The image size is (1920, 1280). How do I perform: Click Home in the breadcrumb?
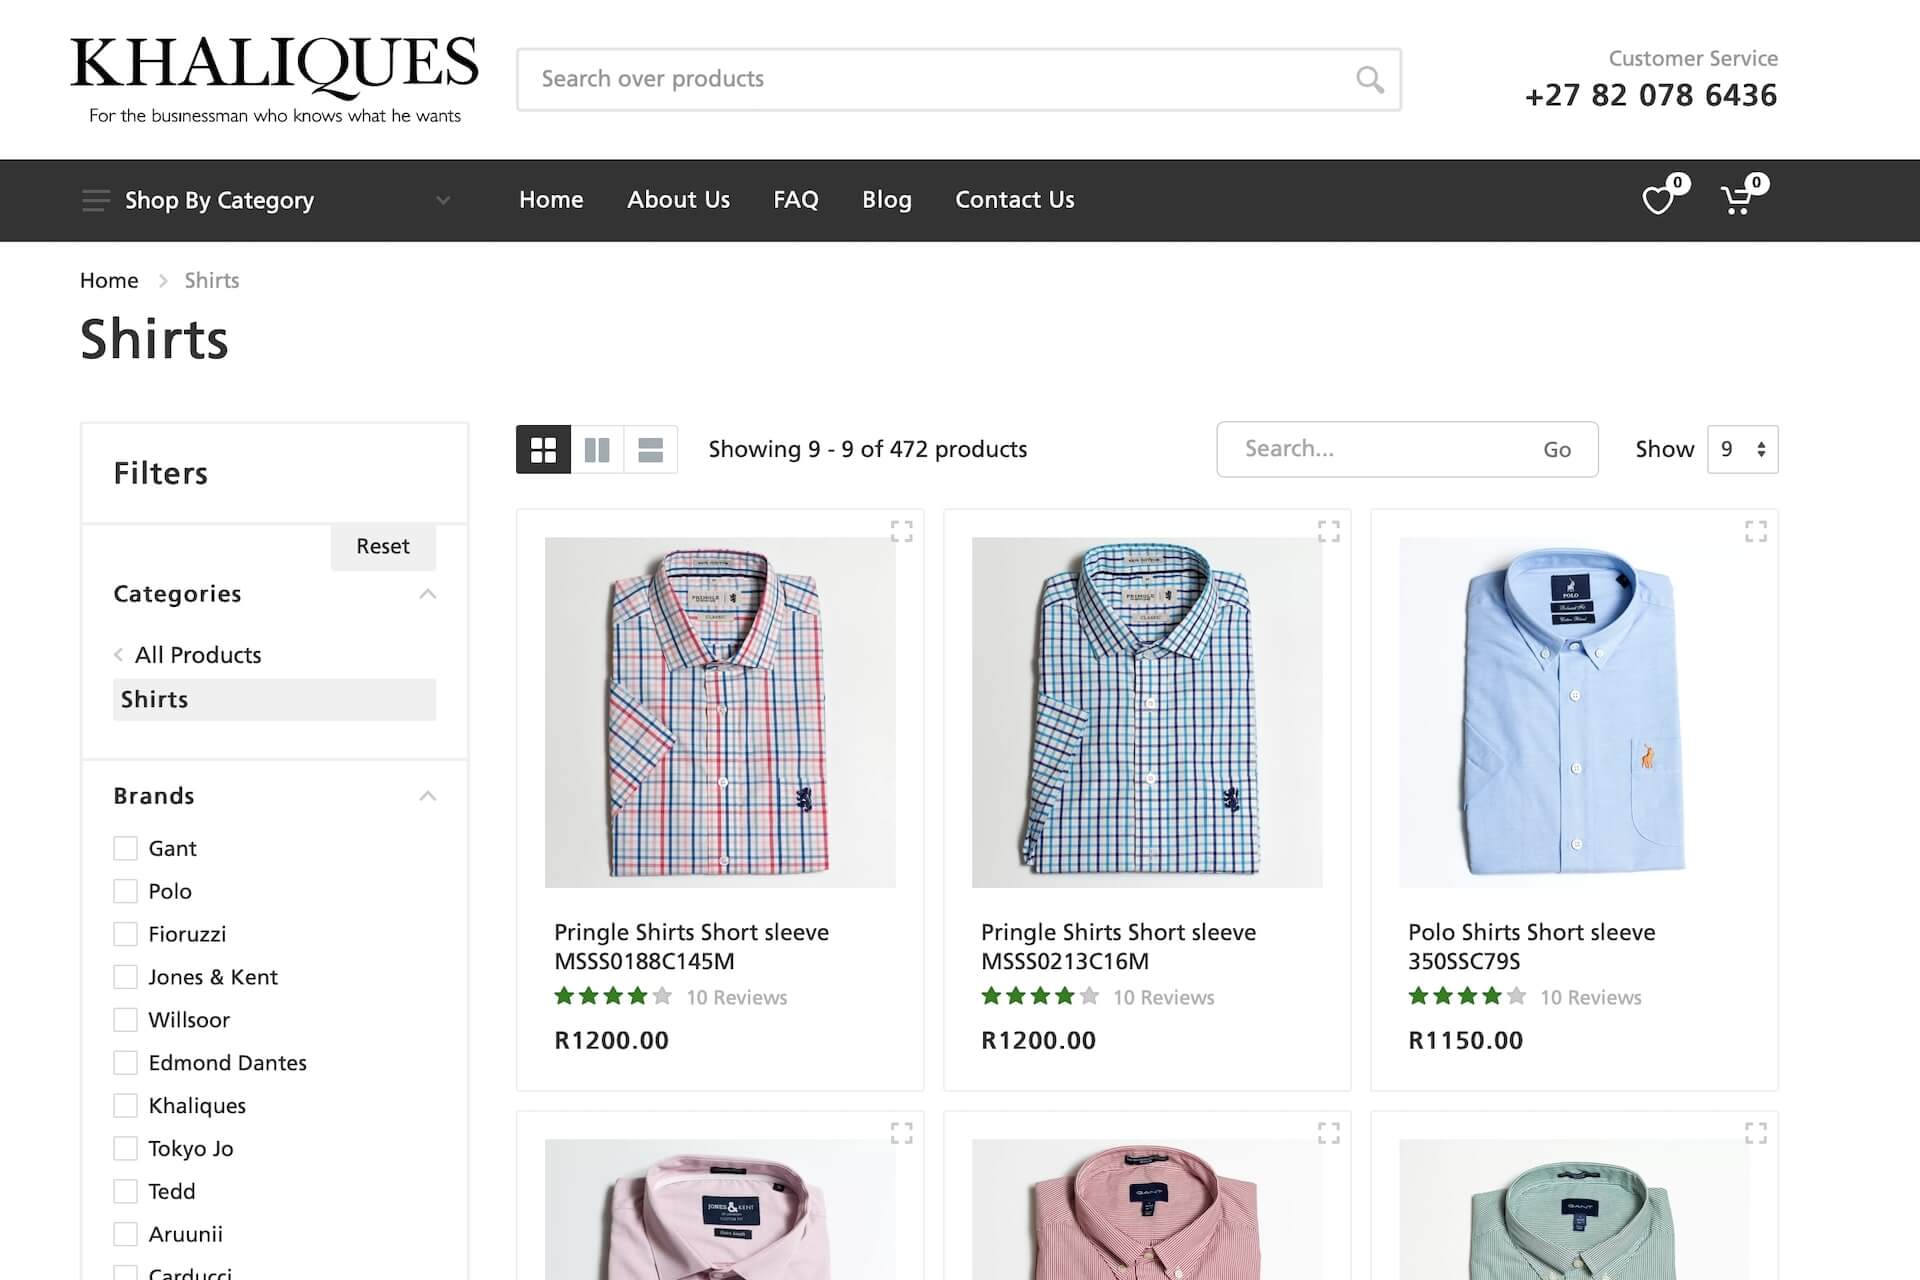point(109,281)
